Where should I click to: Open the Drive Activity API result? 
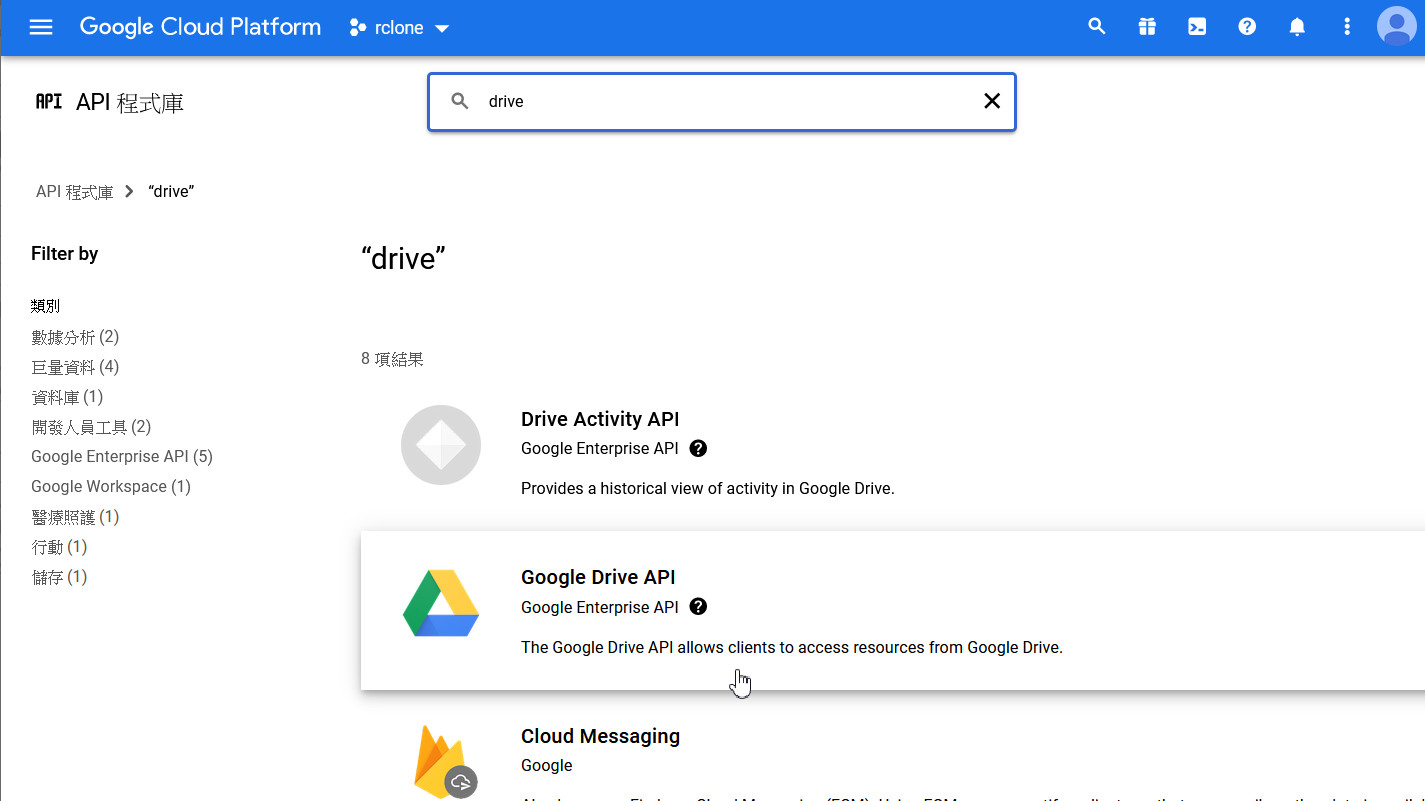(x=599, y=419)
